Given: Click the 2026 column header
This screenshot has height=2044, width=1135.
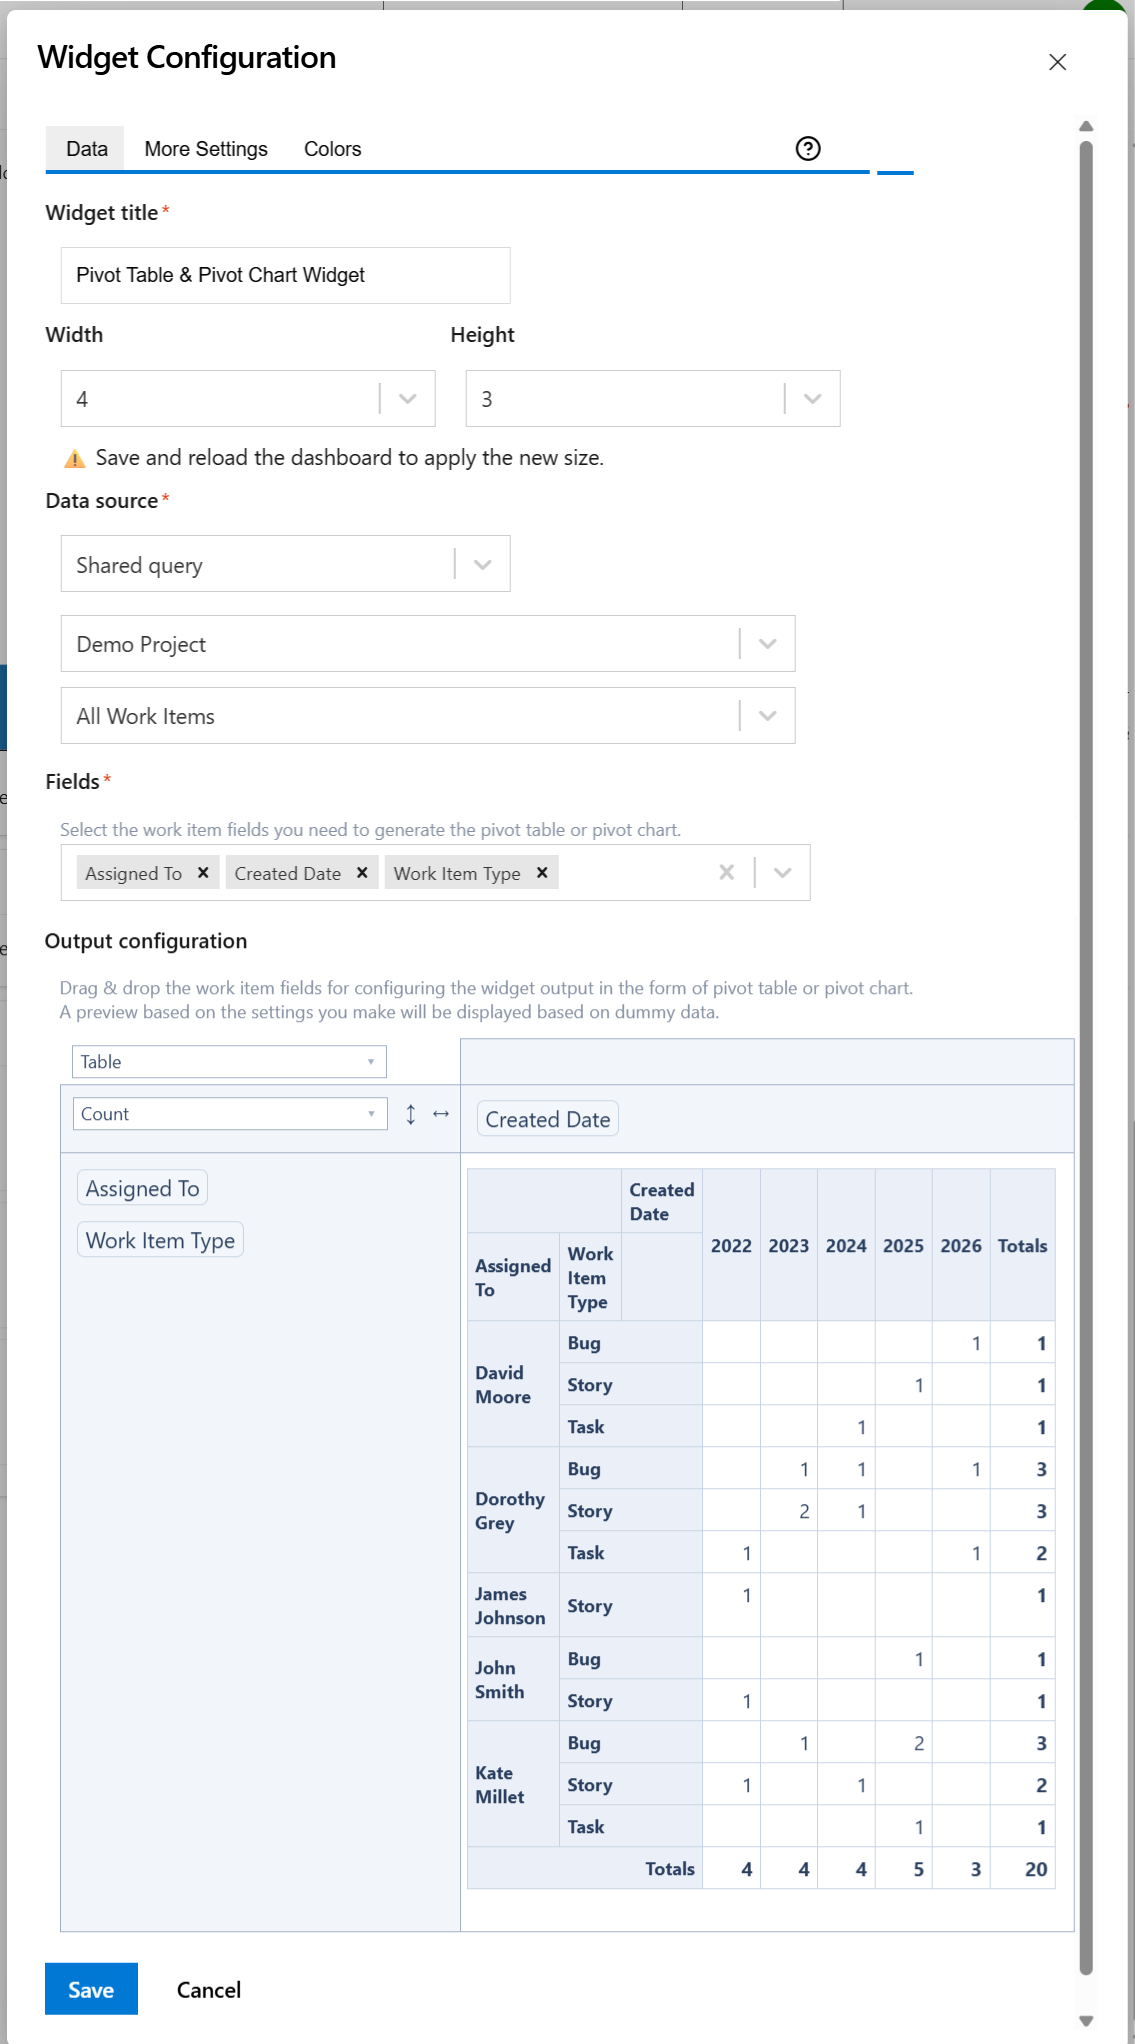Looking at the screenshot, I should tap(961, 1246).
